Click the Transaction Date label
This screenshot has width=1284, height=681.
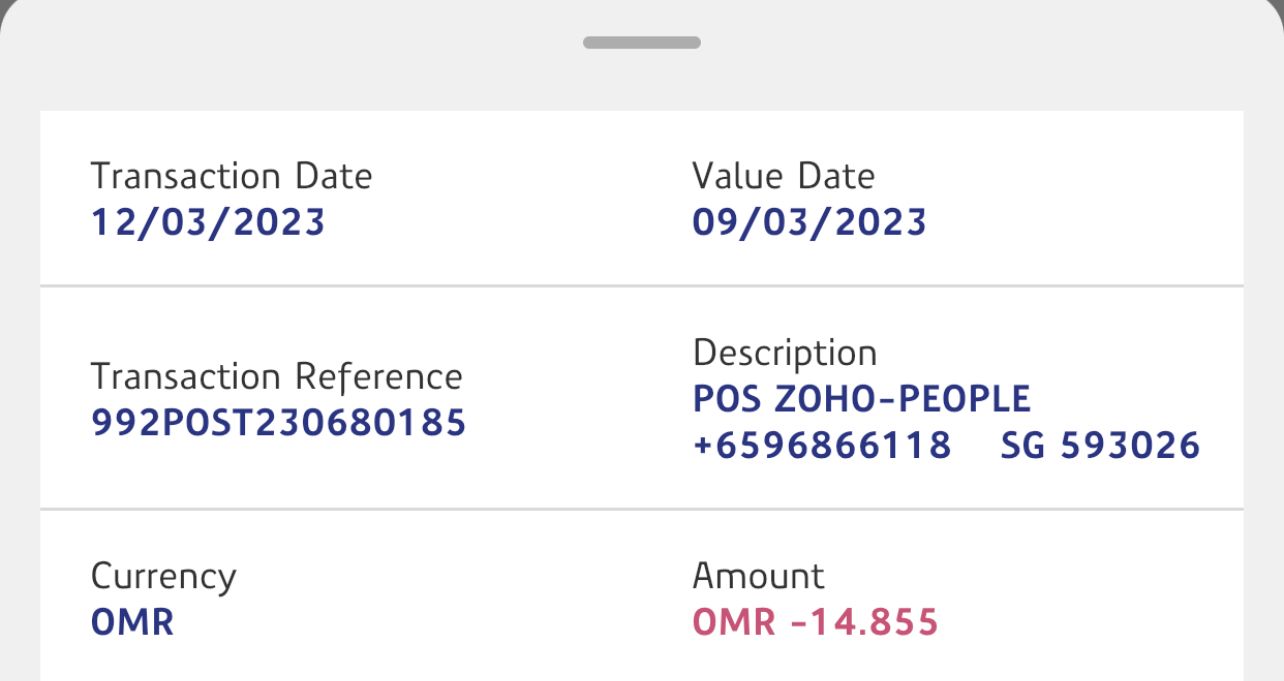tap(231, 177)
